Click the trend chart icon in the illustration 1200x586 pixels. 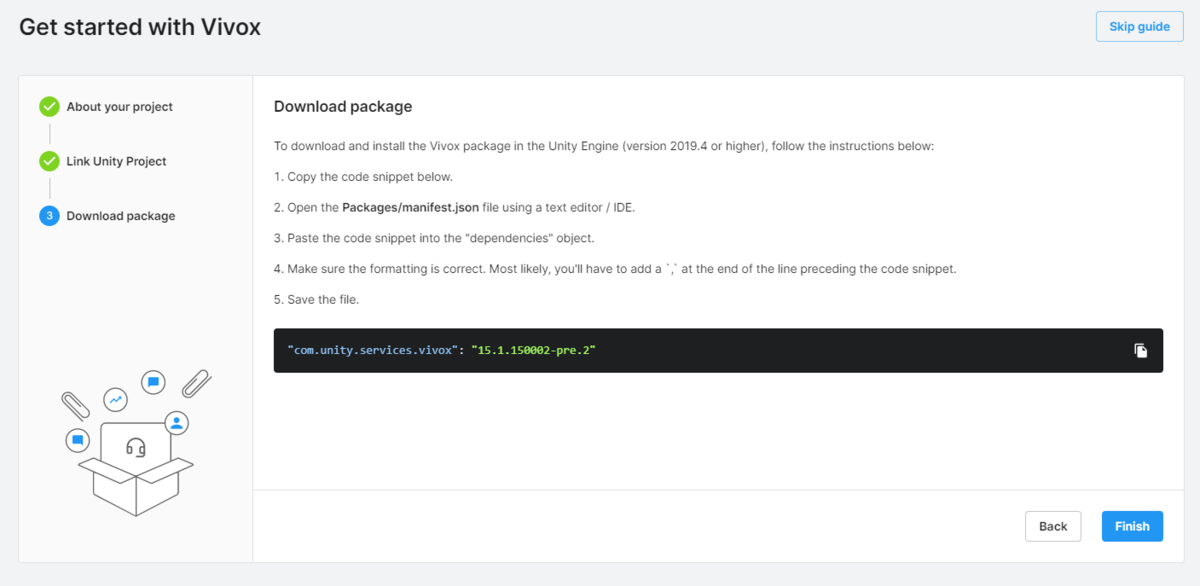pyautogui.click(x=116, y=400)
